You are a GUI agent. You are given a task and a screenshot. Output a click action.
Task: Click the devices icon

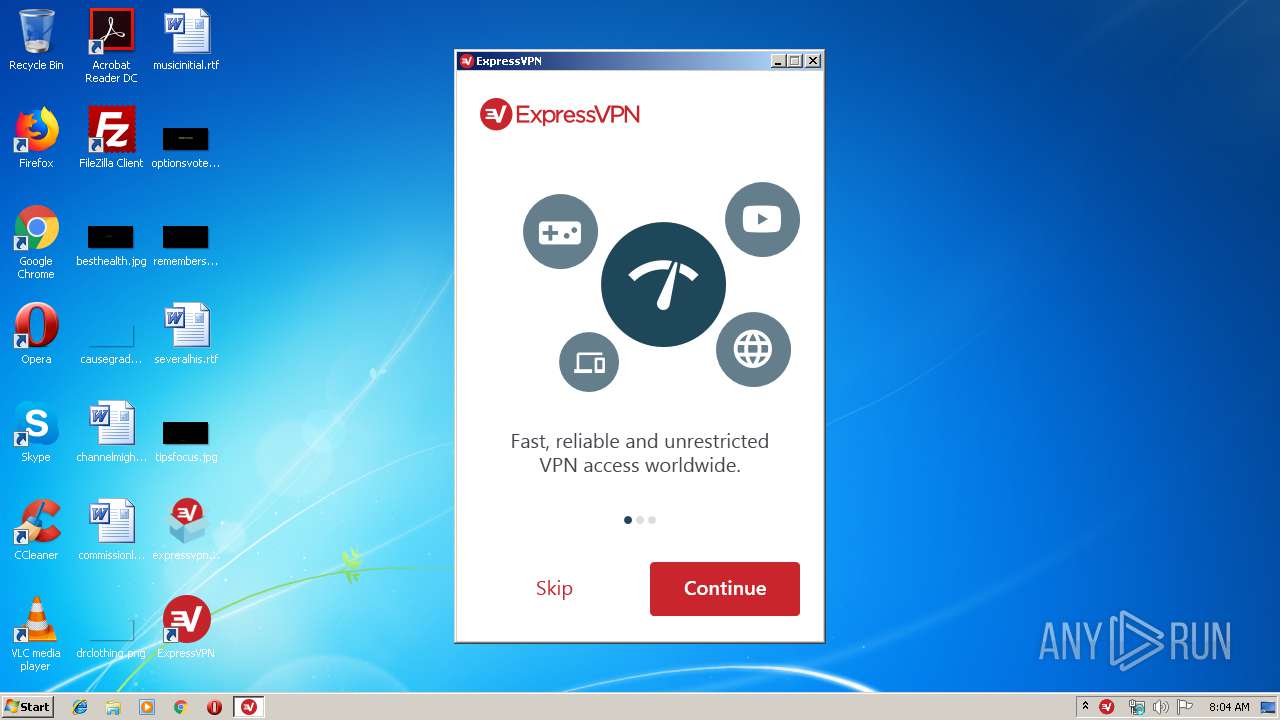[589, 362]
